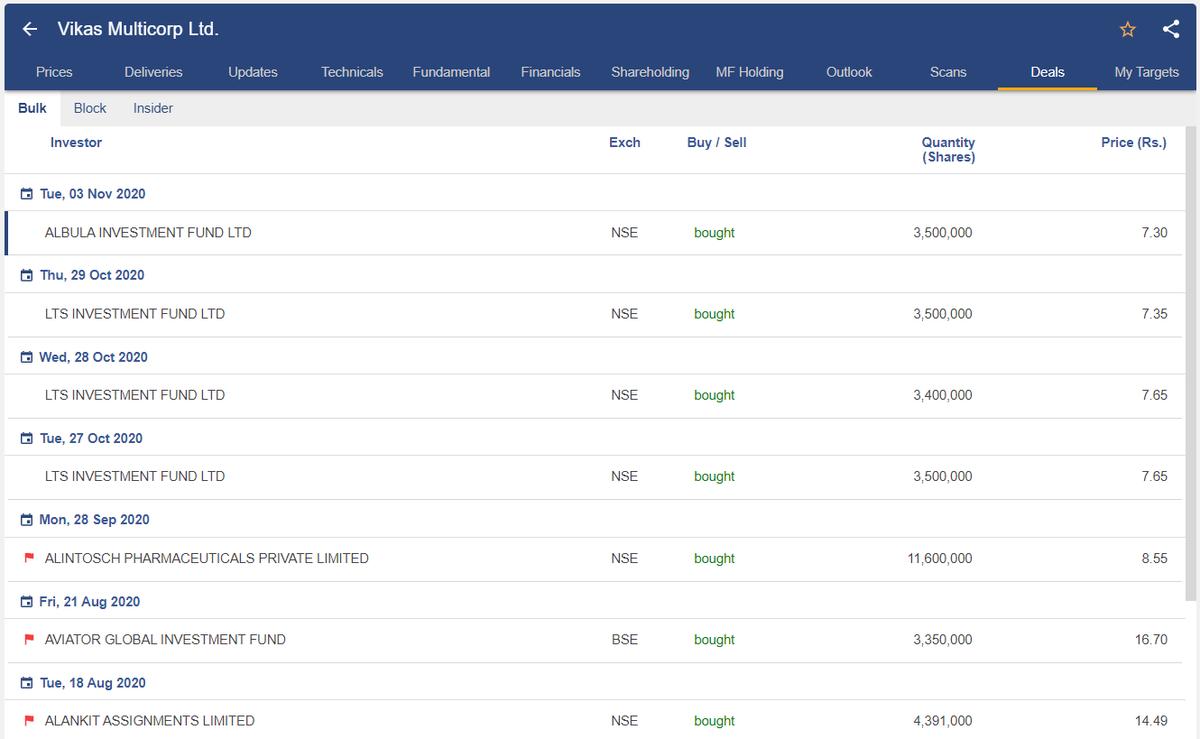
Task: Open AVIATOR GLOBAL INVESTMENT FUND investor
Action: 165,639
